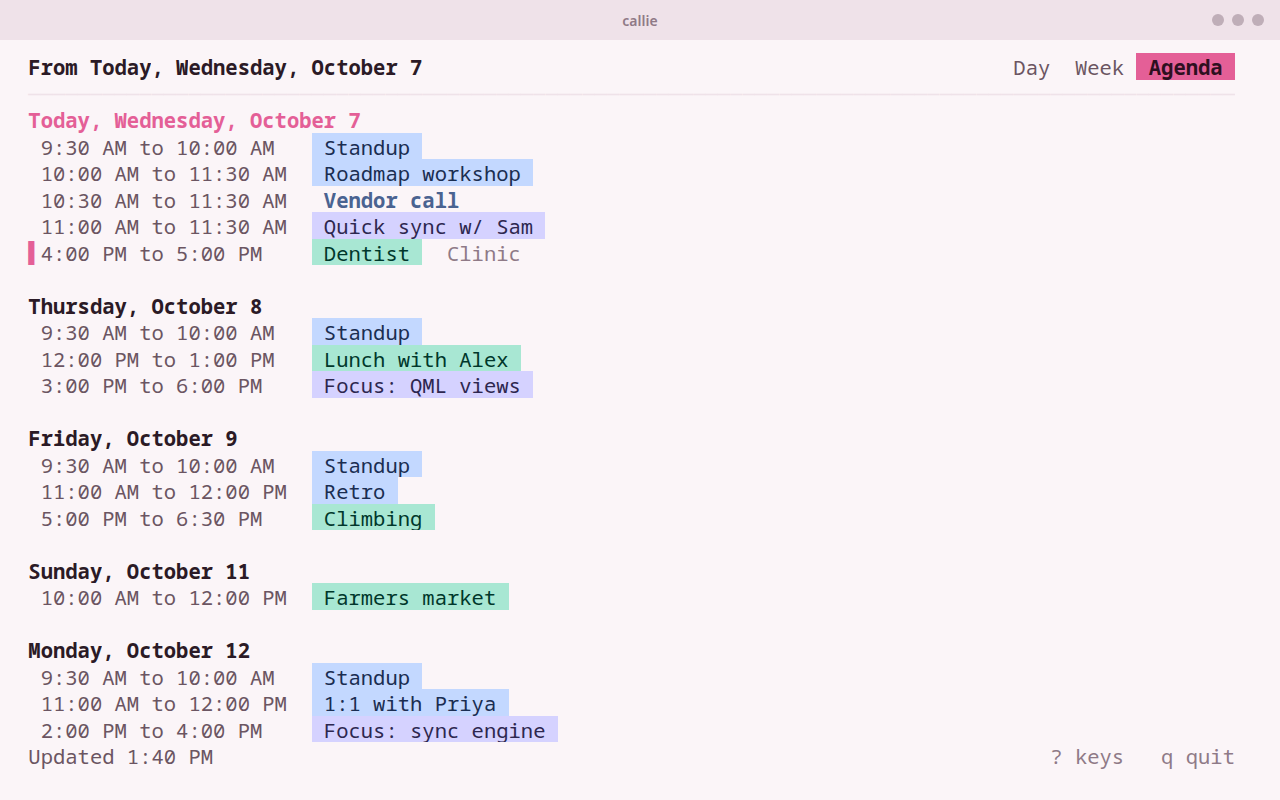Image resolution: width=1280 pixels, height=800 pixels.
Task: Click the 3:00 PM to 6:00 PM time
Action: 151,386
